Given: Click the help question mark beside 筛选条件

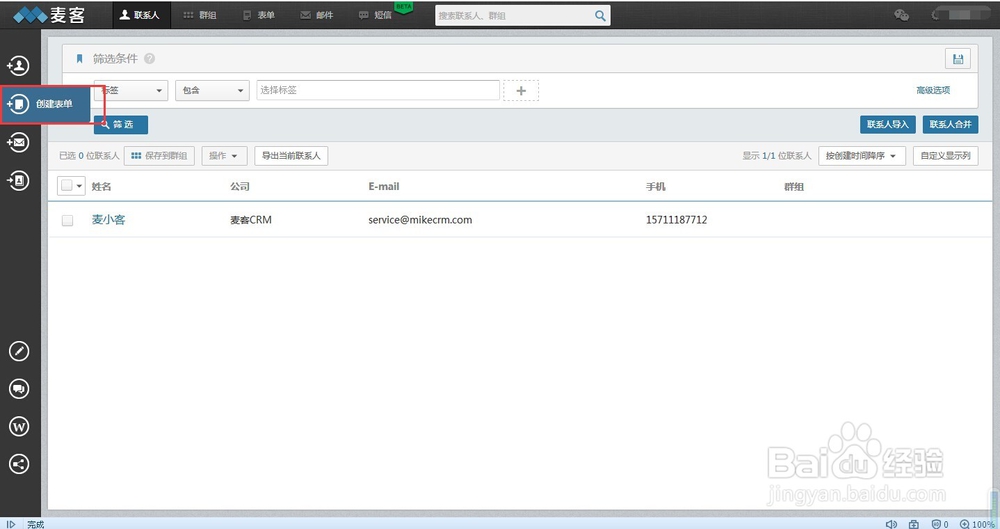Looking at the screenshot, I should pos(149,59).
